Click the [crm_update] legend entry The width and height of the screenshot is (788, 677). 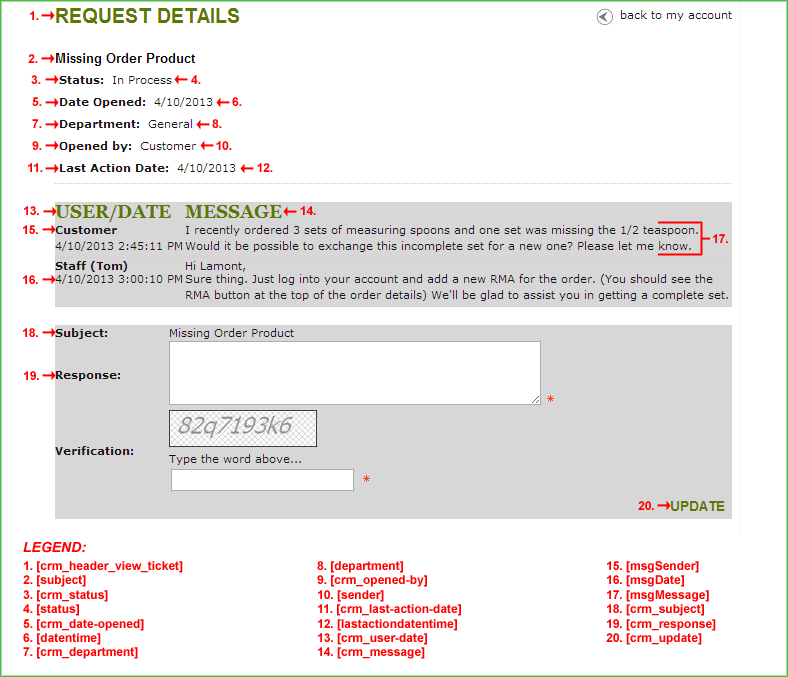pos(662,638)
